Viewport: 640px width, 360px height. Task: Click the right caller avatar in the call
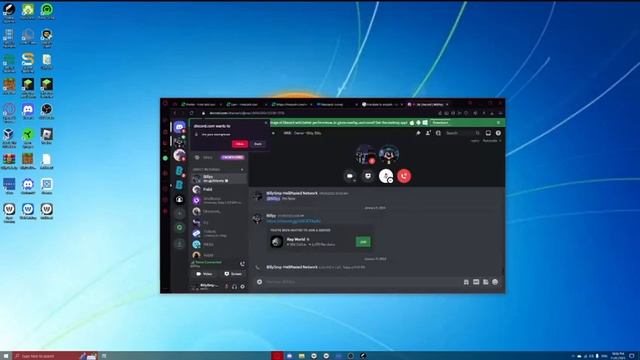(x=389, y=155)
